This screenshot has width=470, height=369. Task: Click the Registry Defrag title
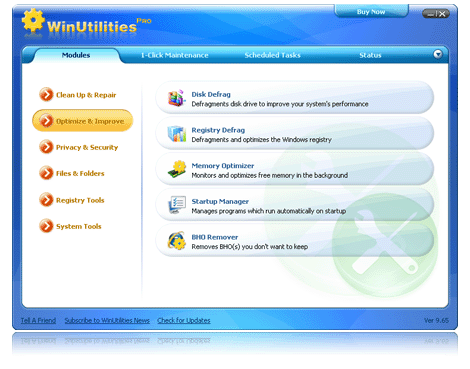click(218, 130)
